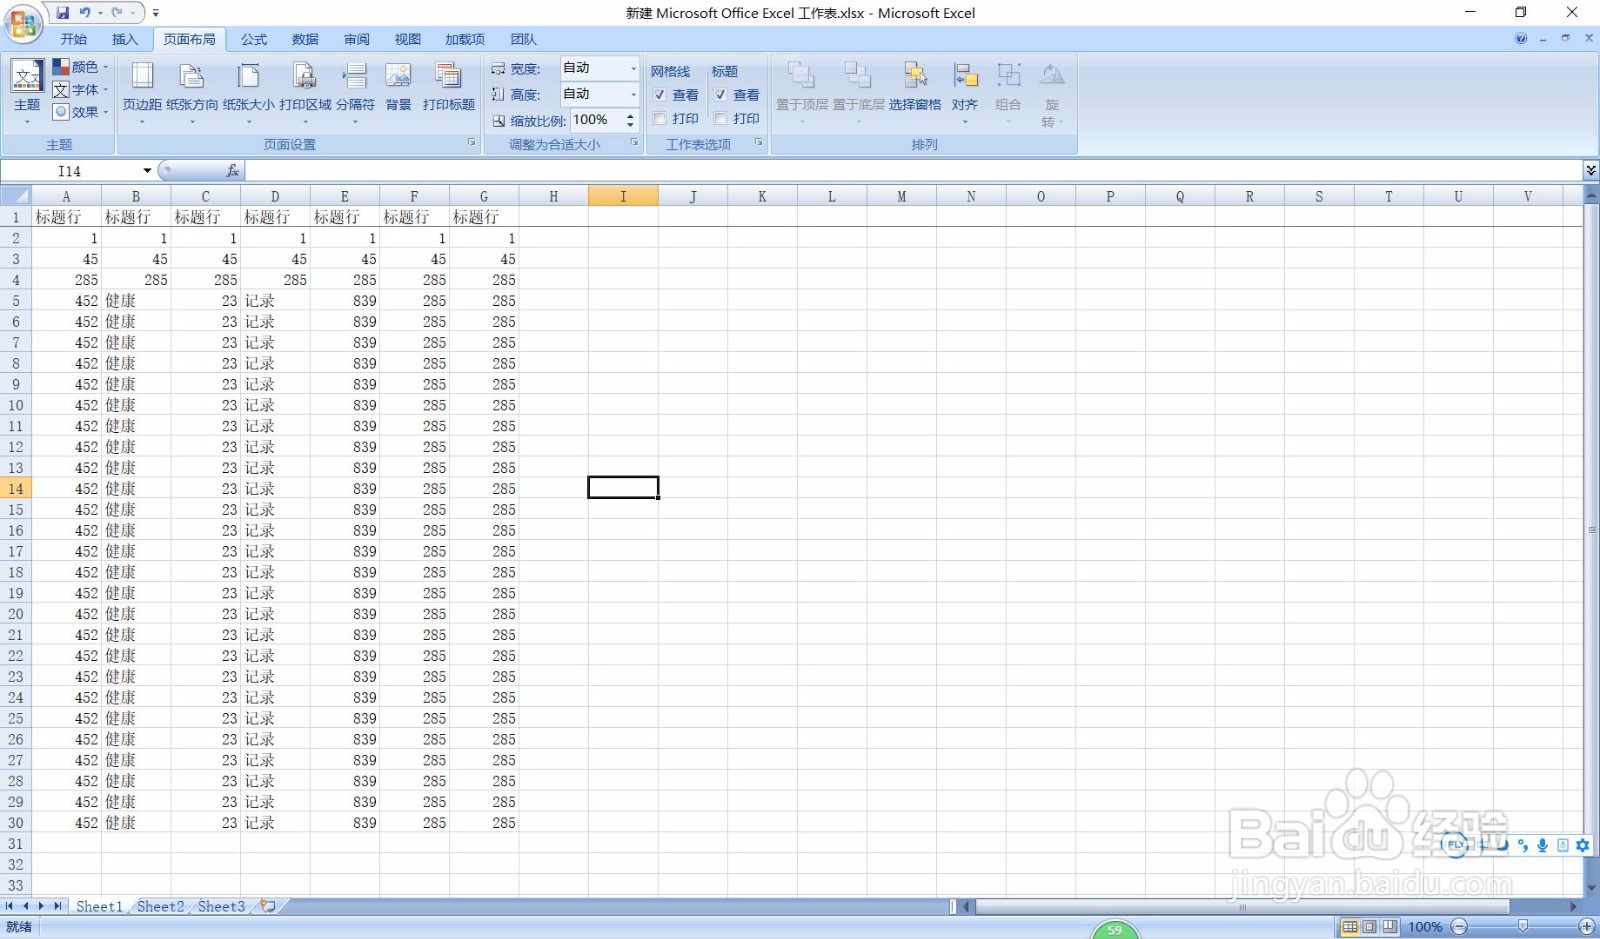Viewport: 1600px width, 939px height.
Task: Open page Margins (页边距) menu
Action: coord(142,92)
